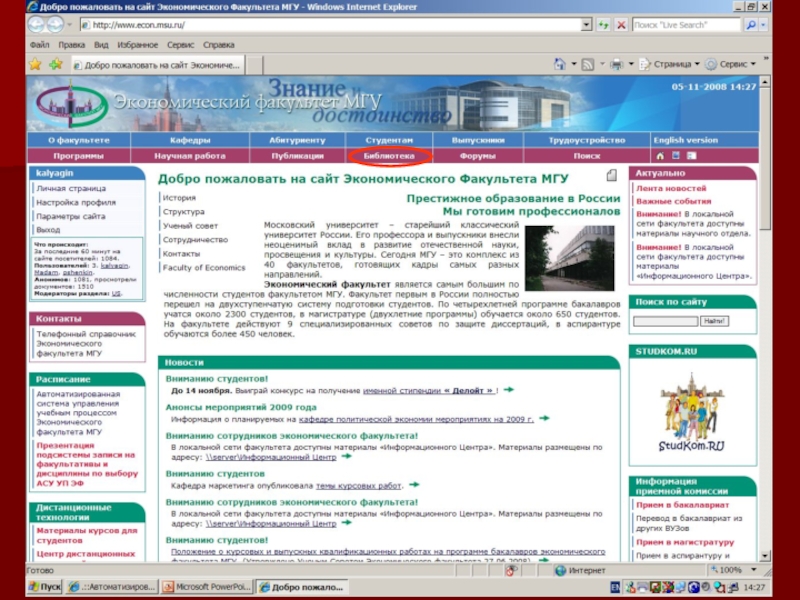This screenshot has width=800, height=600.
Task: Open the 100% zoom level dropdown
Action: (754, 570)
